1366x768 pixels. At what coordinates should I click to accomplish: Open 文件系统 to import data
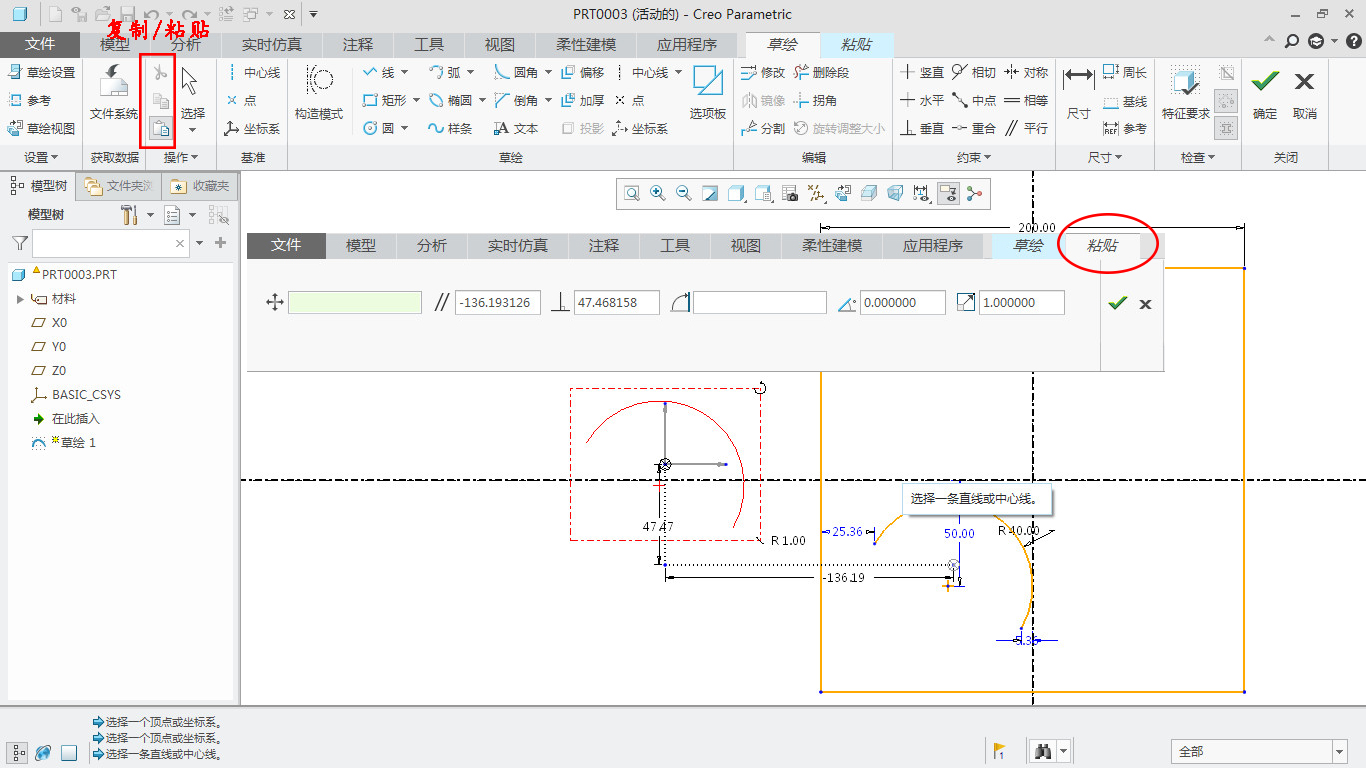point(114,94)
